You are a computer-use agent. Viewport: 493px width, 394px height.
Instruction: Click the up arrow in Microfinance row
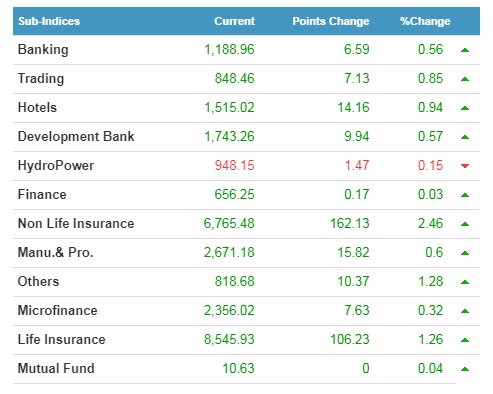click(x=465, y=311)
